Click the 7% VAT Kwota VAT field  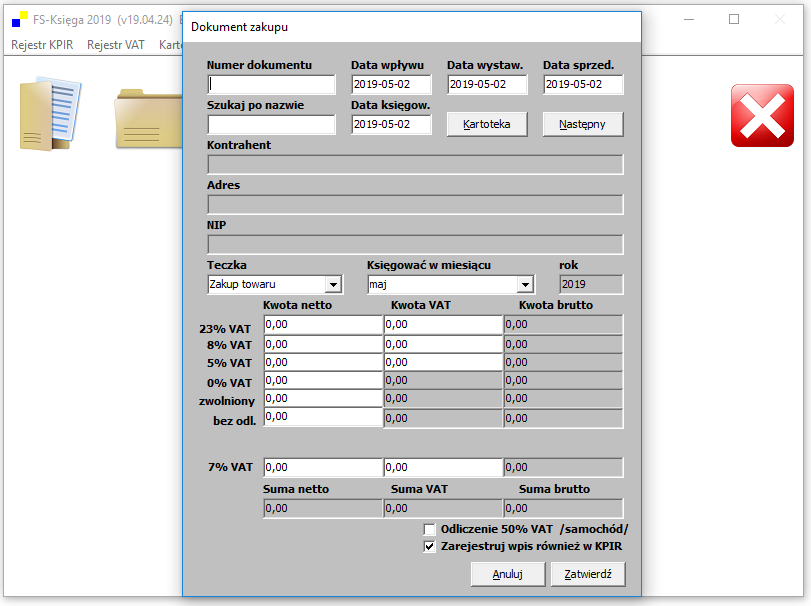click(443, 467)
